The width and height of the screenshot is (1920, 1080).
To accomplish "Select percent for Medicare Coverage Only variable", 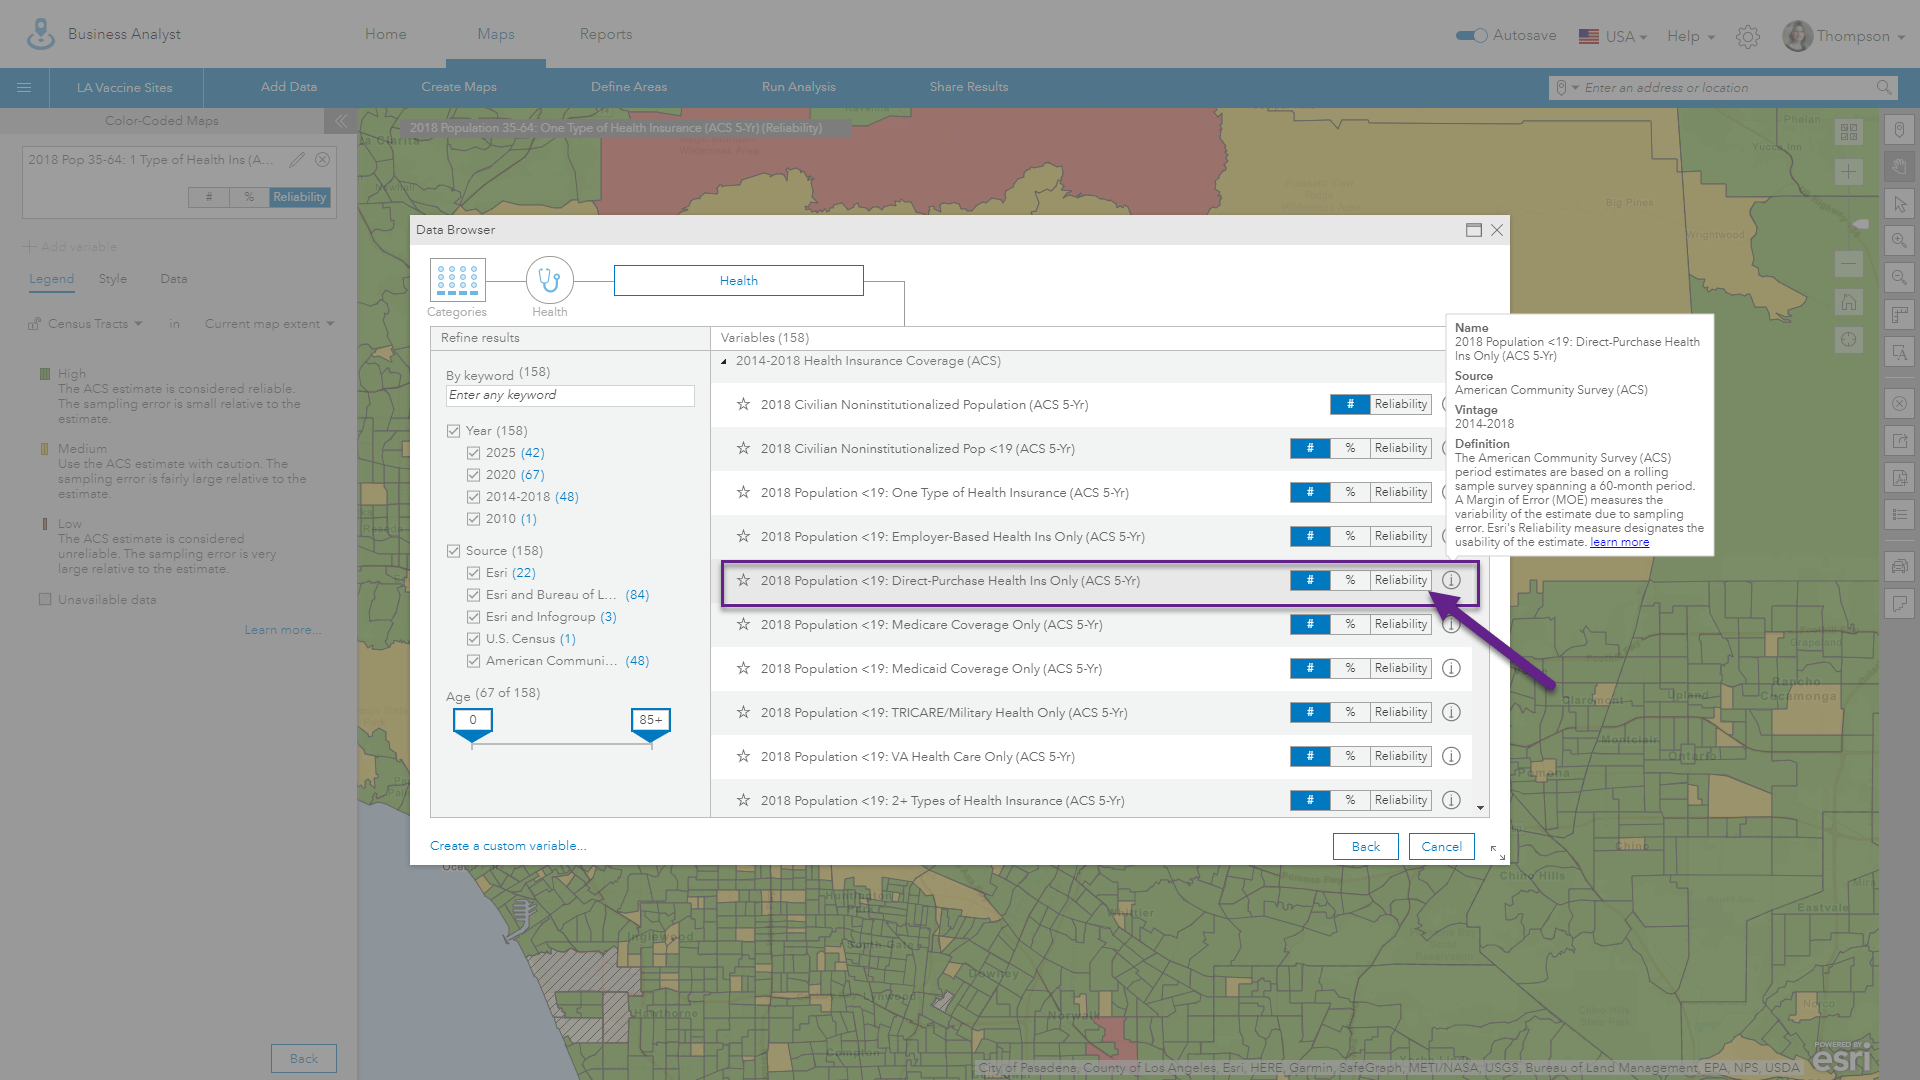I will tap(1350, 624).
